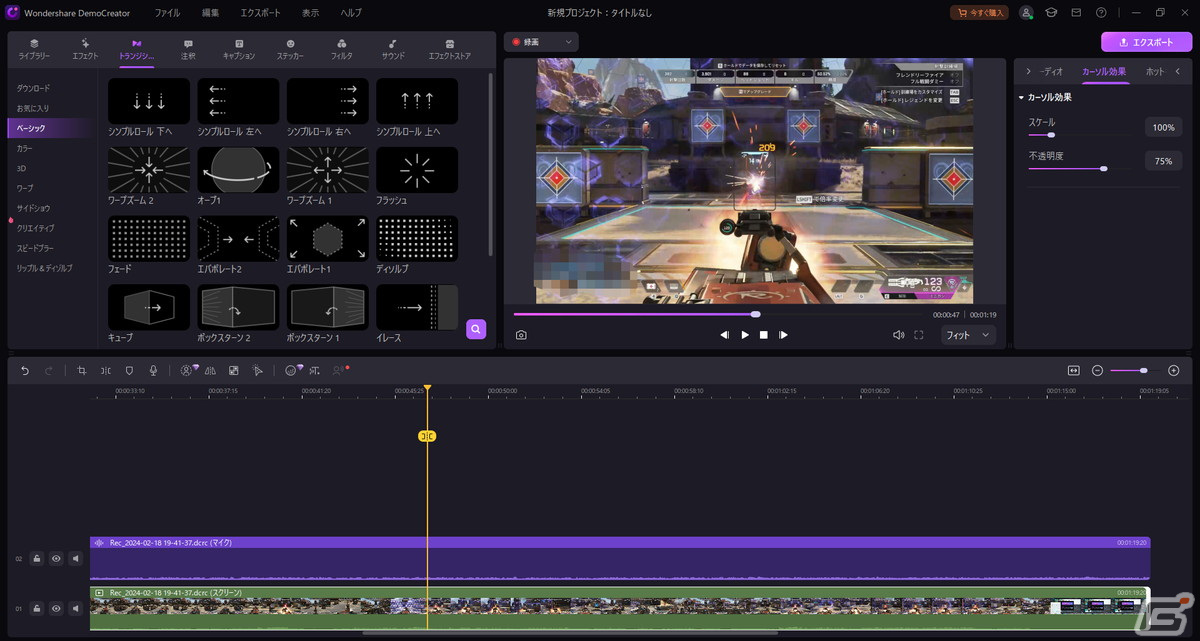Switch to the エフェクト tab
Viewport: 1200px width, 641px height.
[x=85, y=50]
